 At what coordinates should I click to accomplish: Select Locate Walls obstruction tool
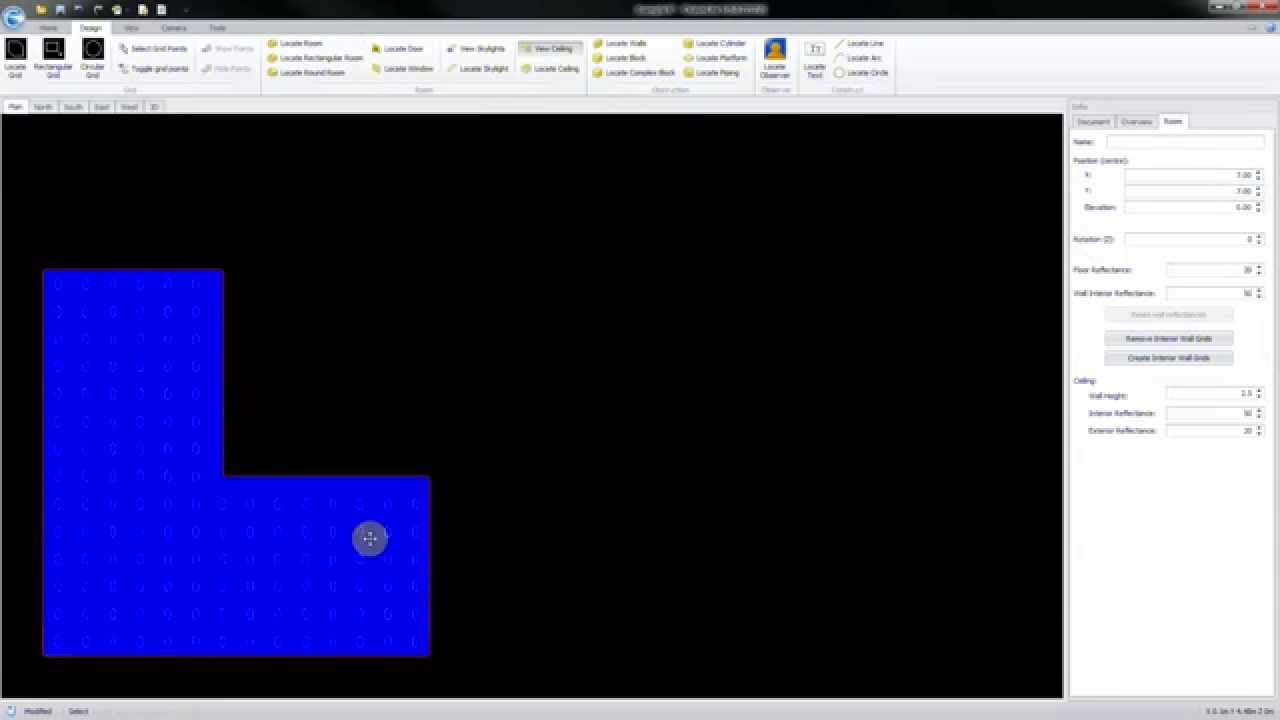pyautogui.click(x=620, y=44)
